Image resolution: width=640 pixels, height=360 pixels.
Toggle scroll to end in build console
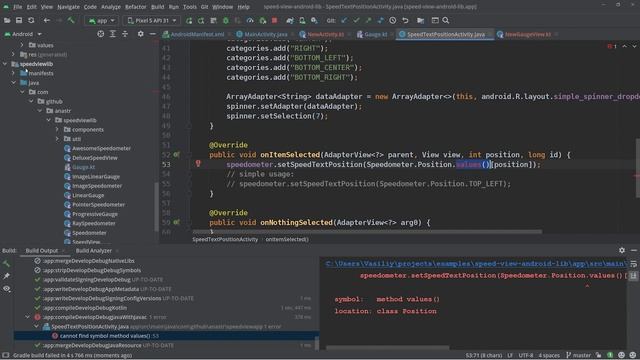633,276
